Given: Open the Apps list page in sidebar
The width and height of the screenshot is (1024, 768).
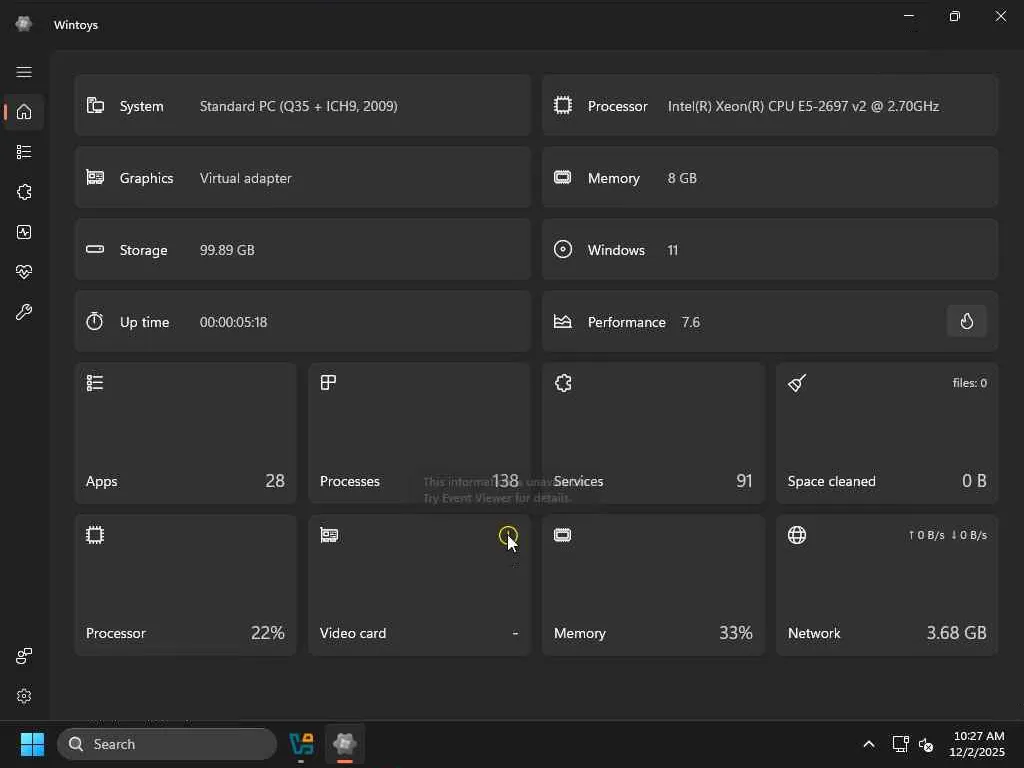Looking at the screenshot, I should tap(24, 152).
